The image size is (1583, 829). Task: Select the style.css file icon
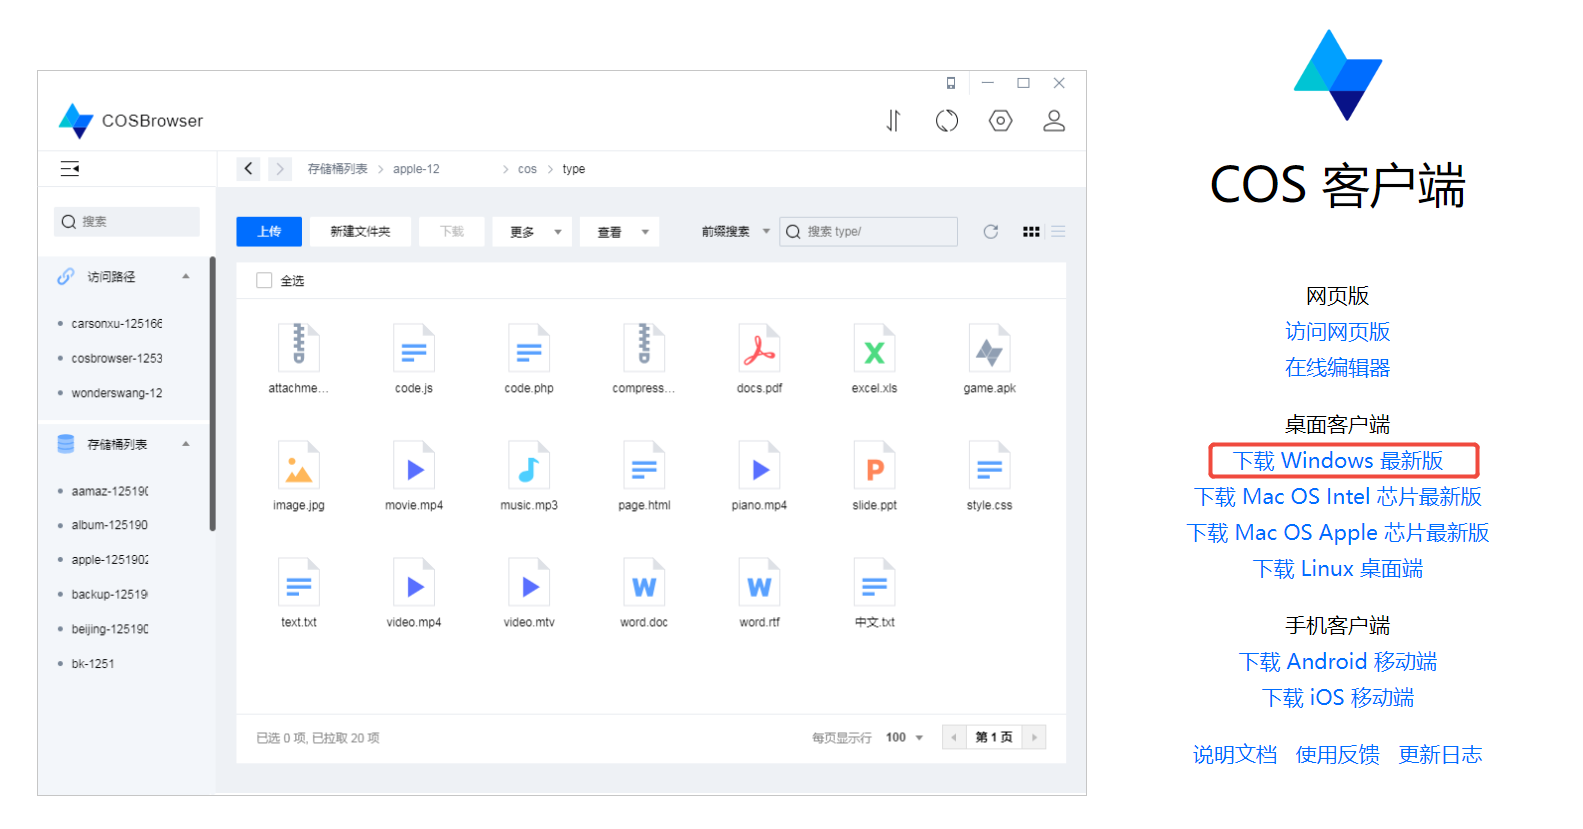(x=990, y=465)
